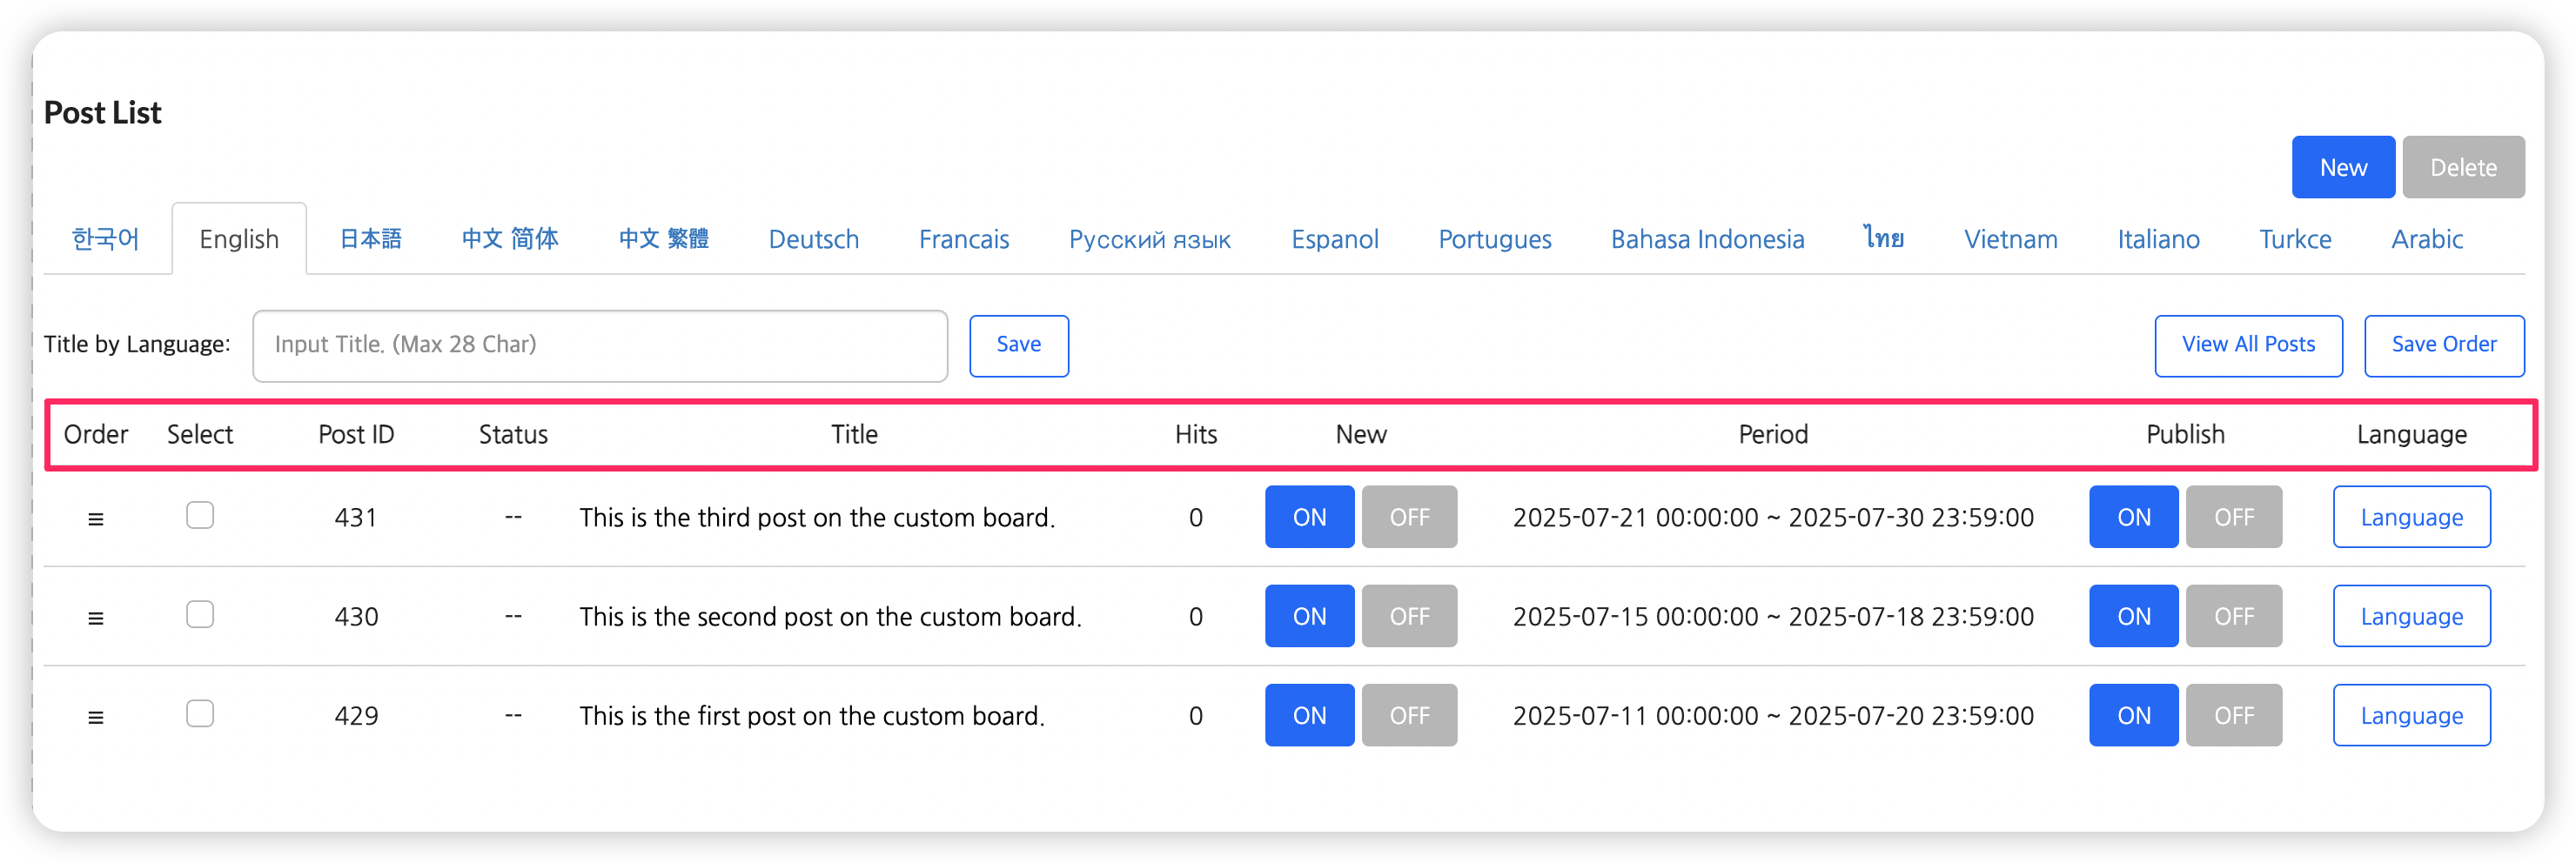Set Publish to OFF for post 430
This screenshot has height=863, width=2576.
pyautogui.click(x=2233, y=616)
